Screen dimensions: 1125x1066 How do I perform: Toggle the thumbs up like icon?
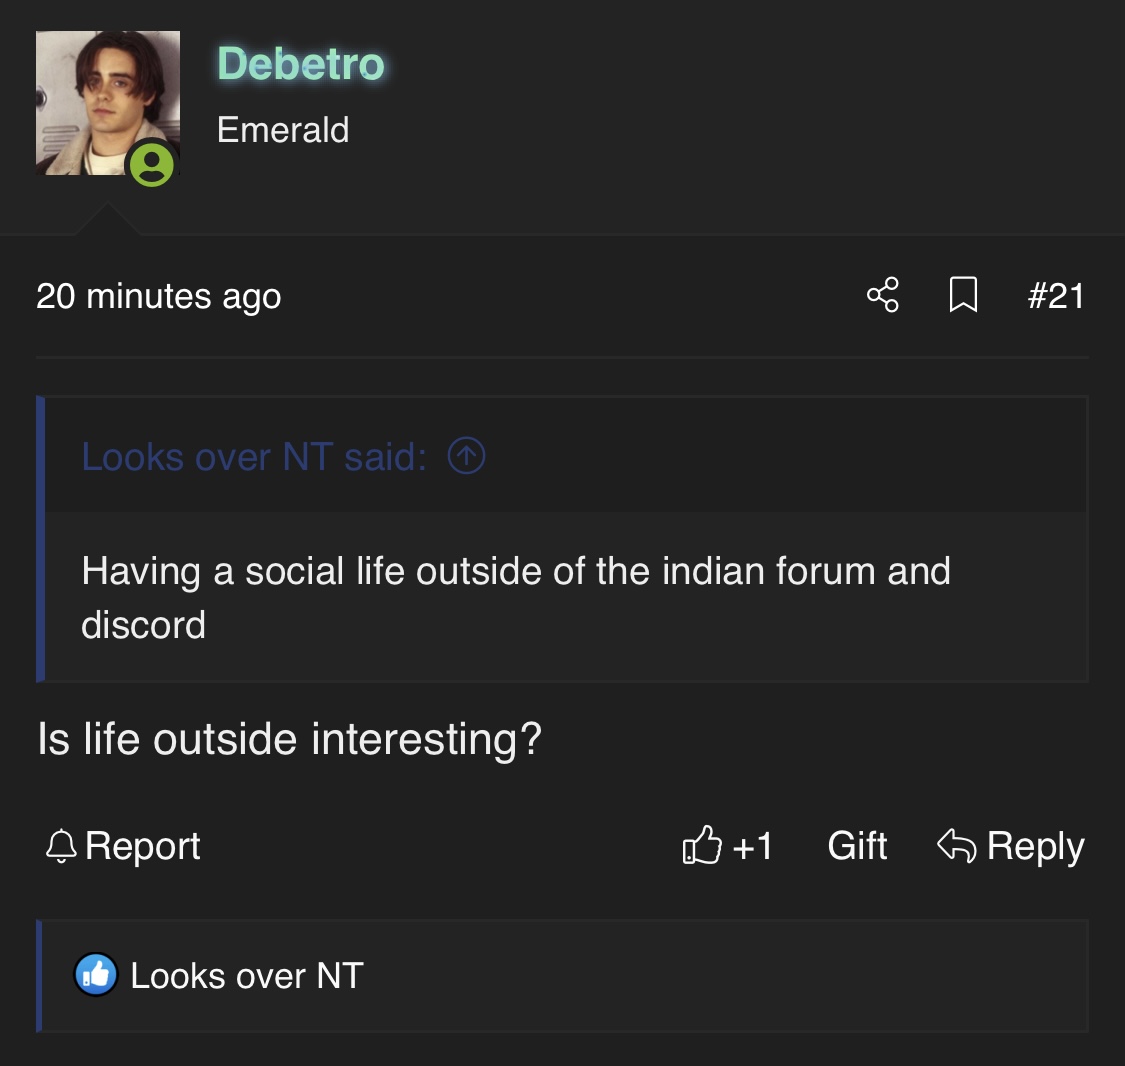click(x=701, y=846)
